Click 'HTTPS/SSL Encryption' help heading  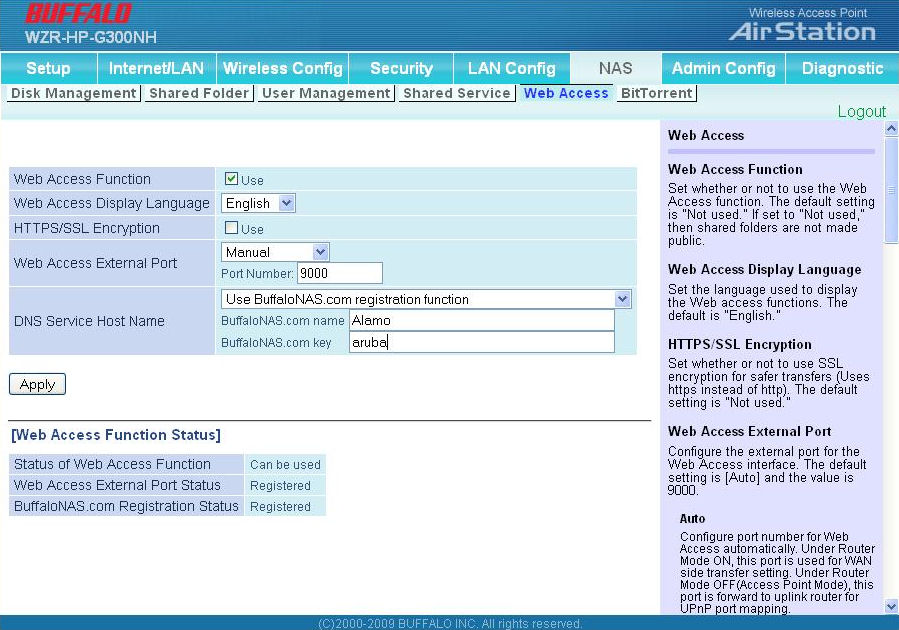[x=740, y=344]
